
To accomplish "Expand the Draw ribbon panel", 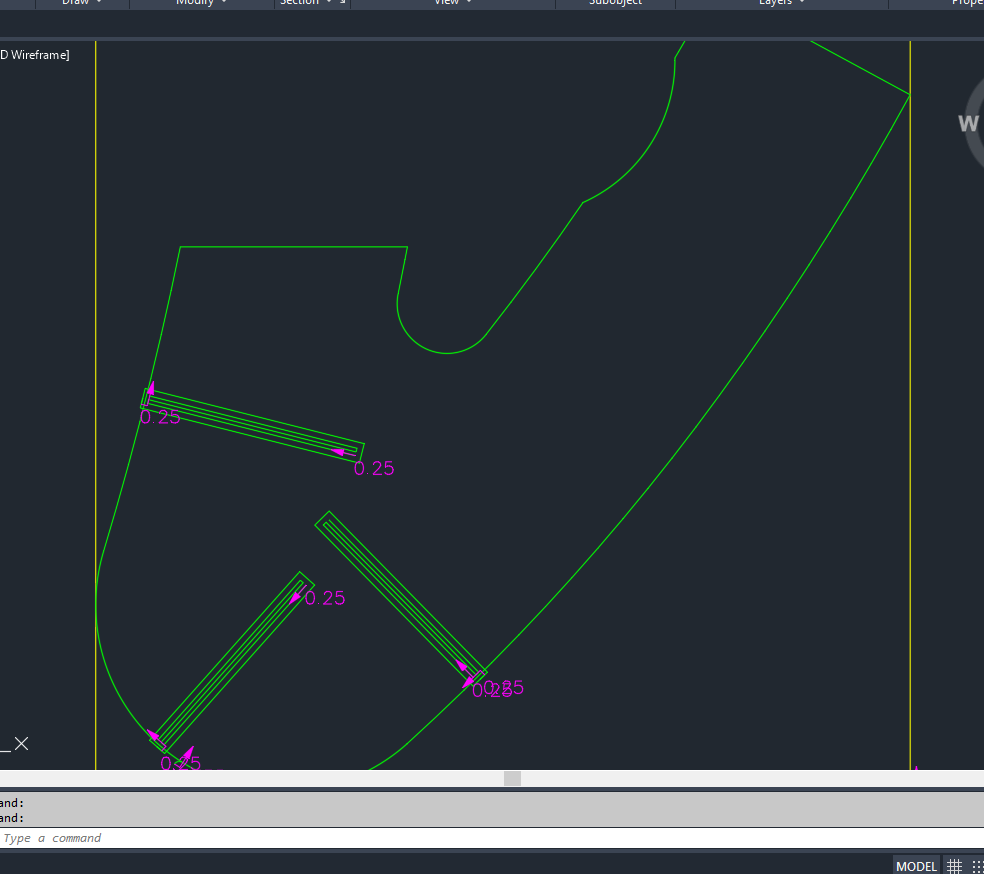I will 82,3.
